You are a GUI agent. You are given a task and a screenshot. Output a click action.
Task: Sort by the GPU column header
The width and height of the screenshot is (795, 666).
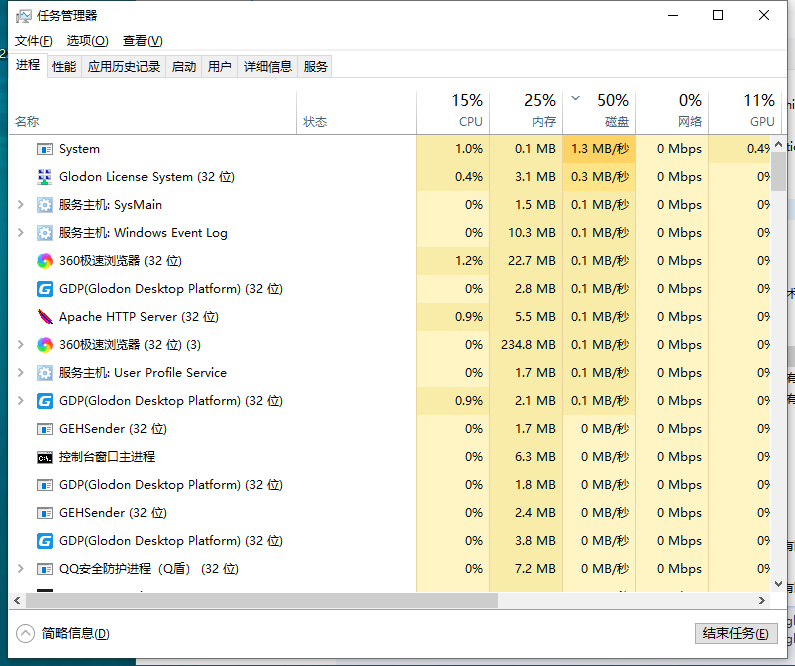coord(745,113)
